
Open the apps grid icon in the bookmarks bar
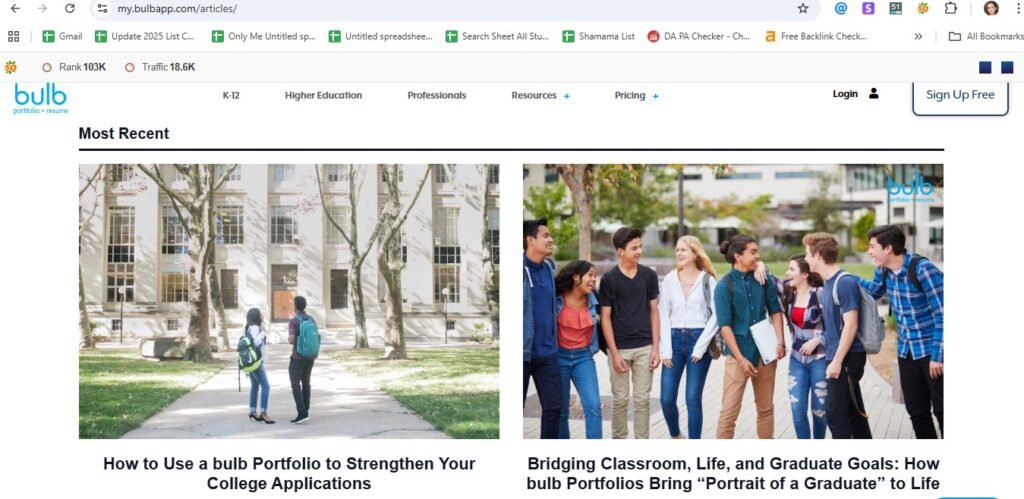[14, 37]
